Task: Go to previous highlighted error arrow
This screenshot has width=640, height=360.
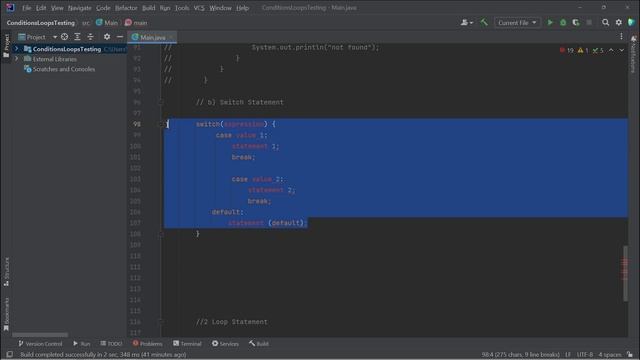Action: pos(611,50)
